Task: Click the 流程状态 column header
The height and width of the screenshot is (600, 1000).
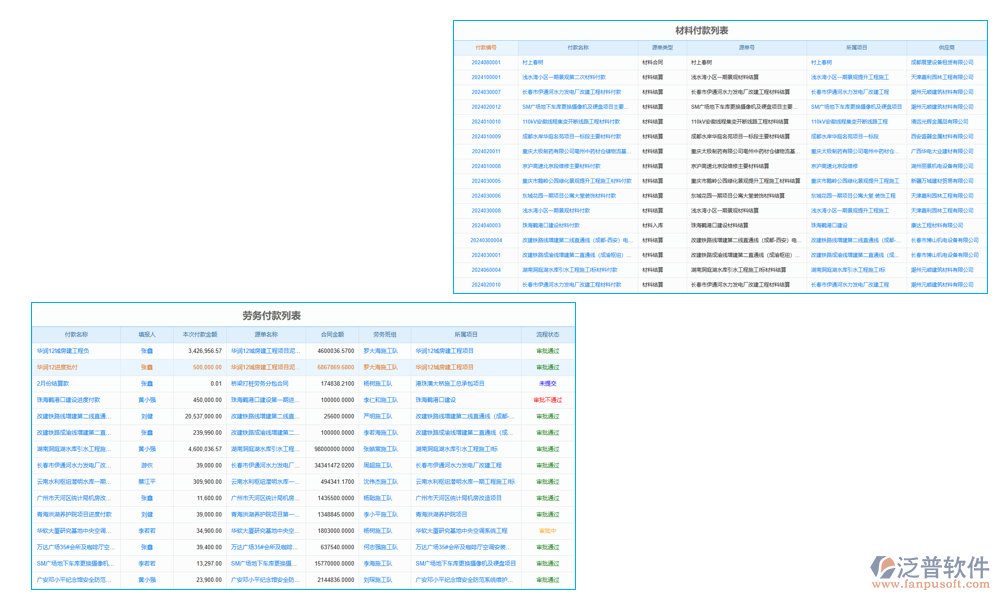Action: coord(548,335)
